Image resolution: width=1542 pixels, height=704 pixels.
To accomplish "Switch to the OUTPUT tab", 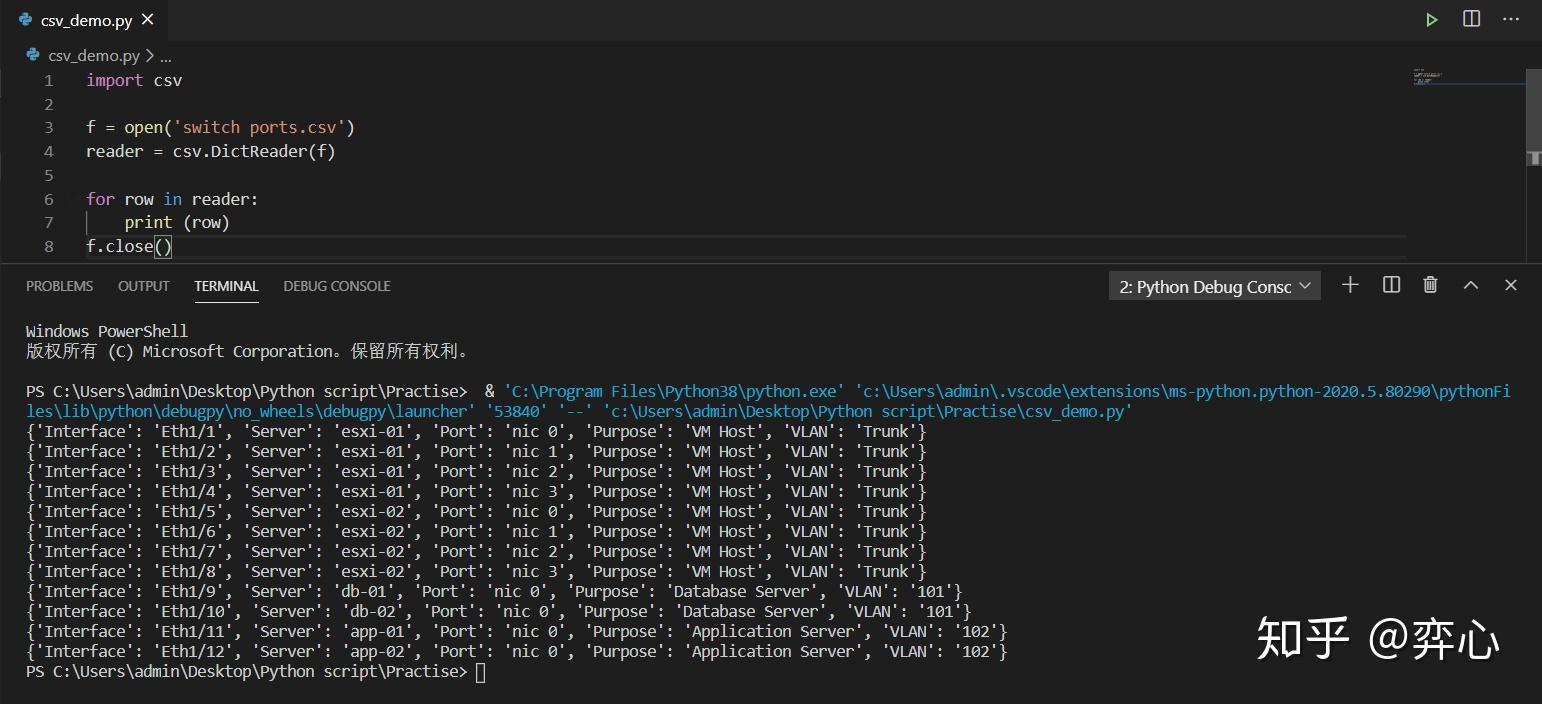I will (x=144, y=286).
